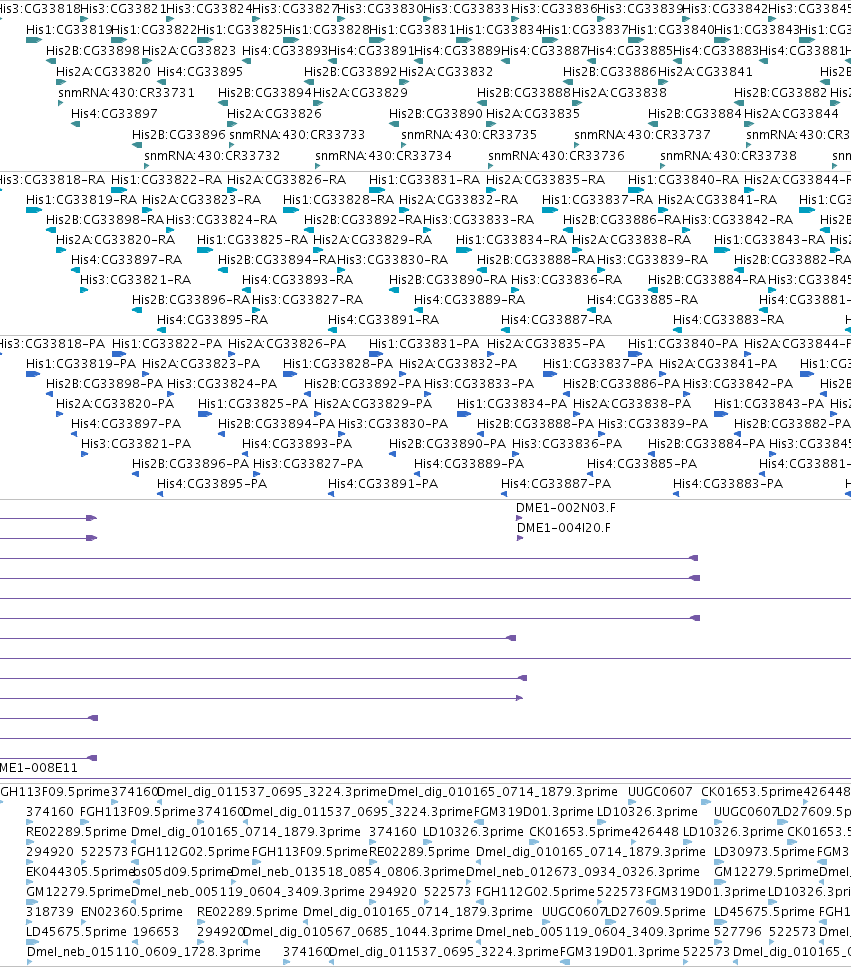This screenshot has width=851, height=967.
Task: Click purple arrow glyph below DME1-004I20.F
Action: click(520, 538)
